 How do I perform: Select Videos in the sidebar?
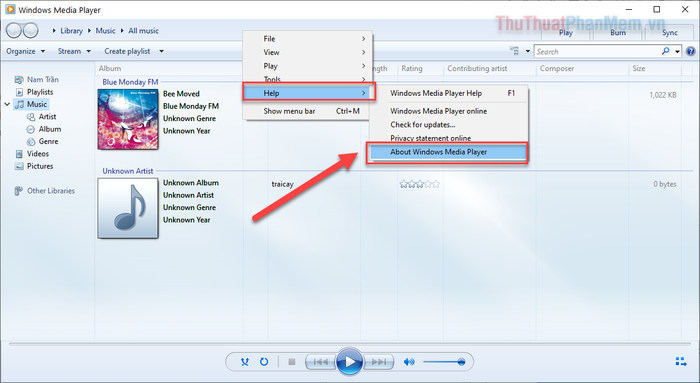click(x=32, y=154)
